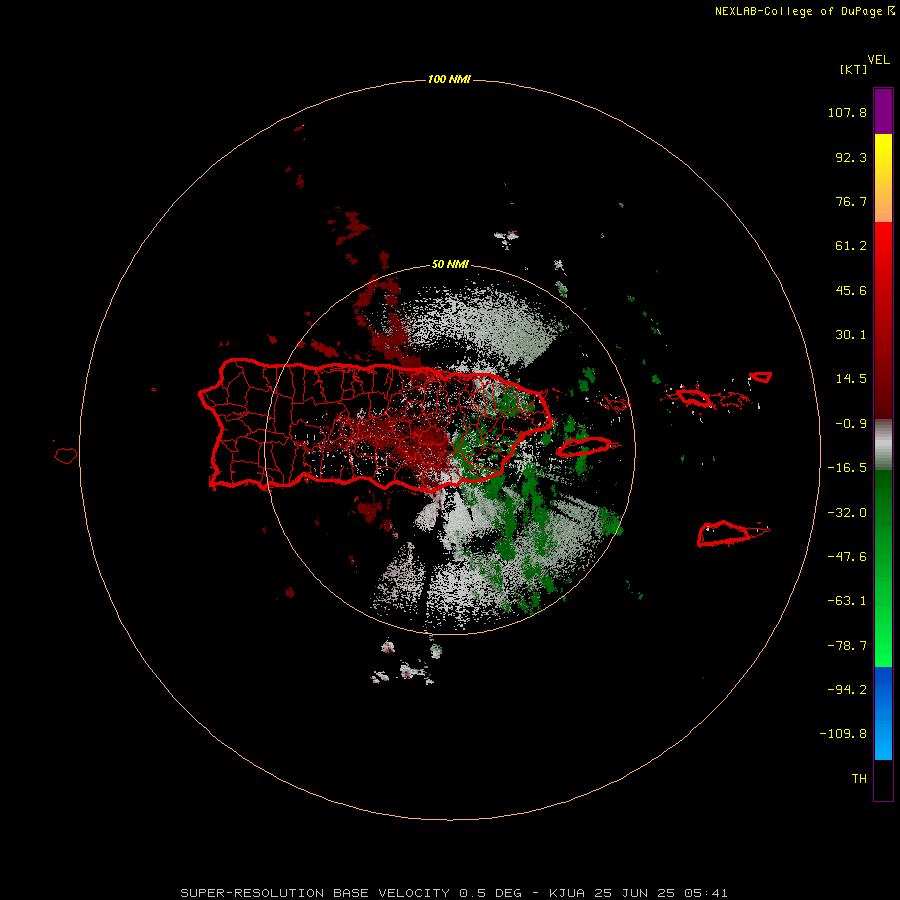Click the '50 NMI' range ring label
The image size is (900, 900).
450,264
